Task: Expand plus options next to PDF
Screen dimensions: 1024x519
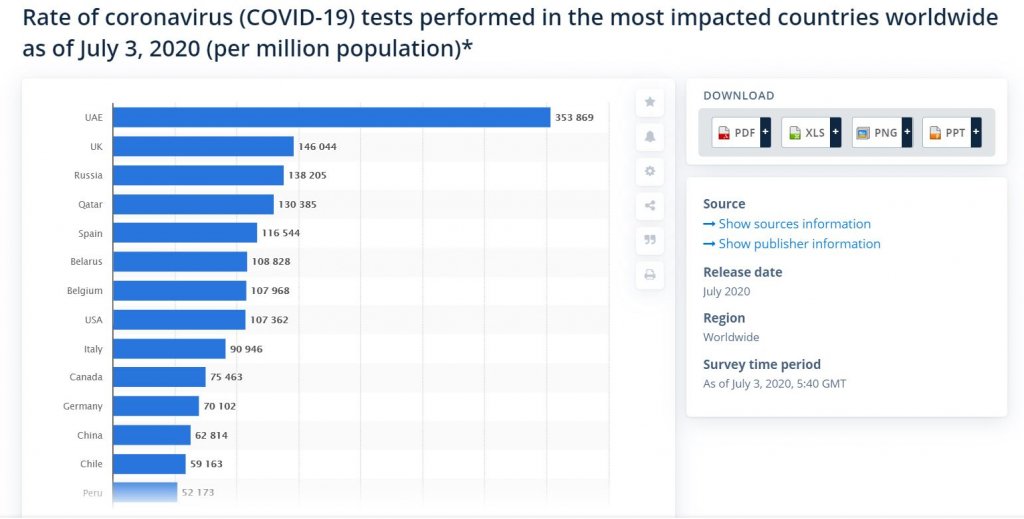Action: coord(765,132)
